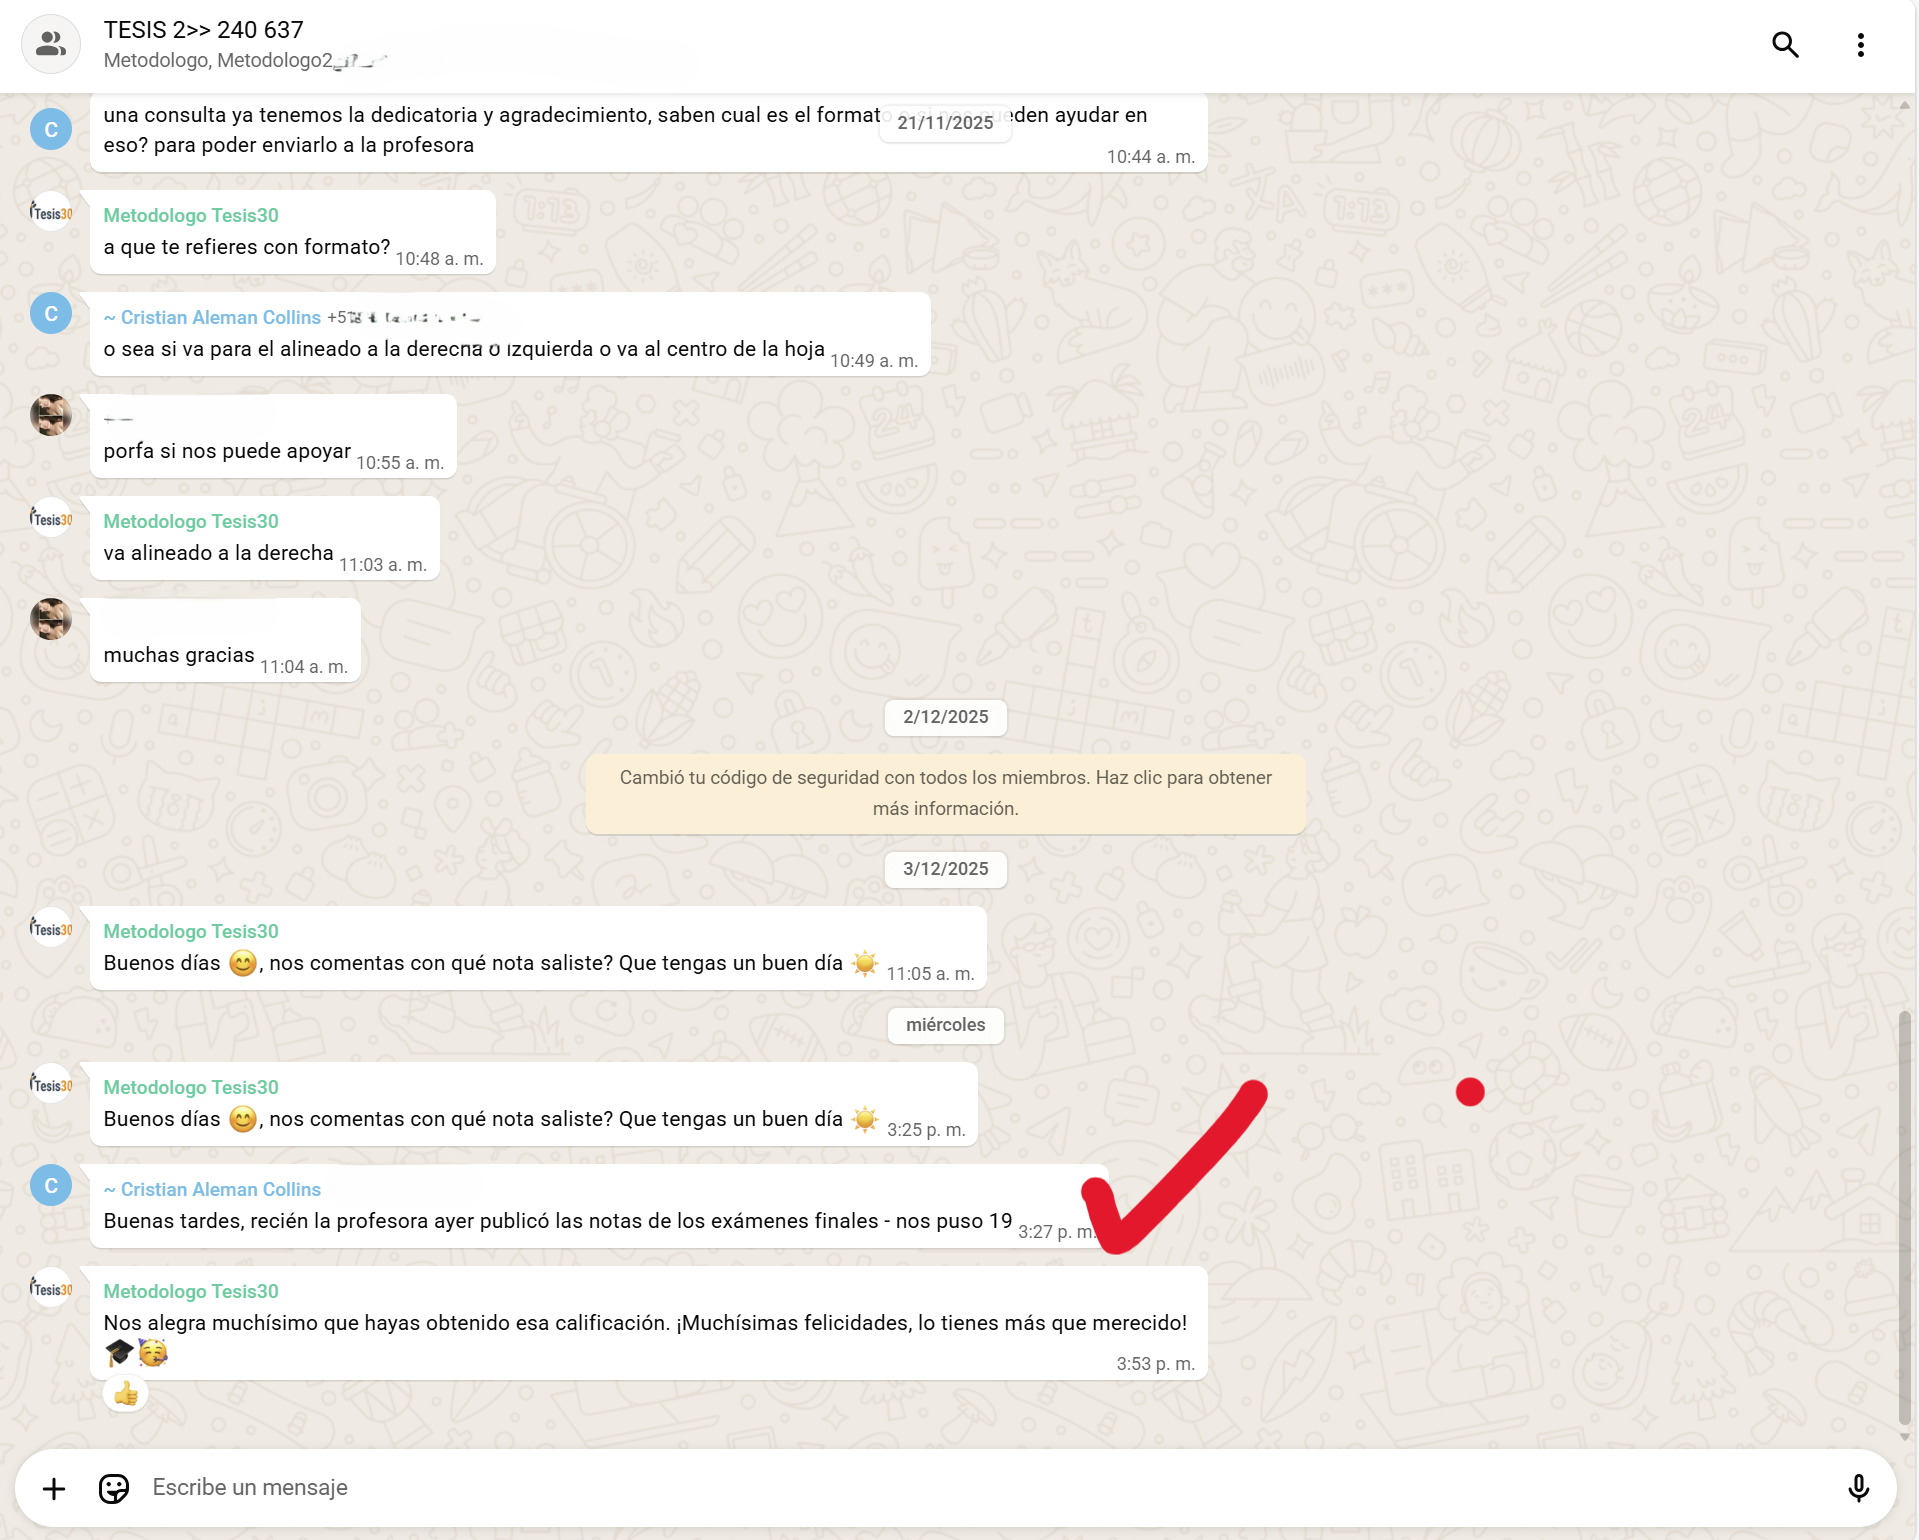Screen dimensions: 1919x1540
Task: Click the floating '21/11/2025' date chip
Action: coord(945,123)
